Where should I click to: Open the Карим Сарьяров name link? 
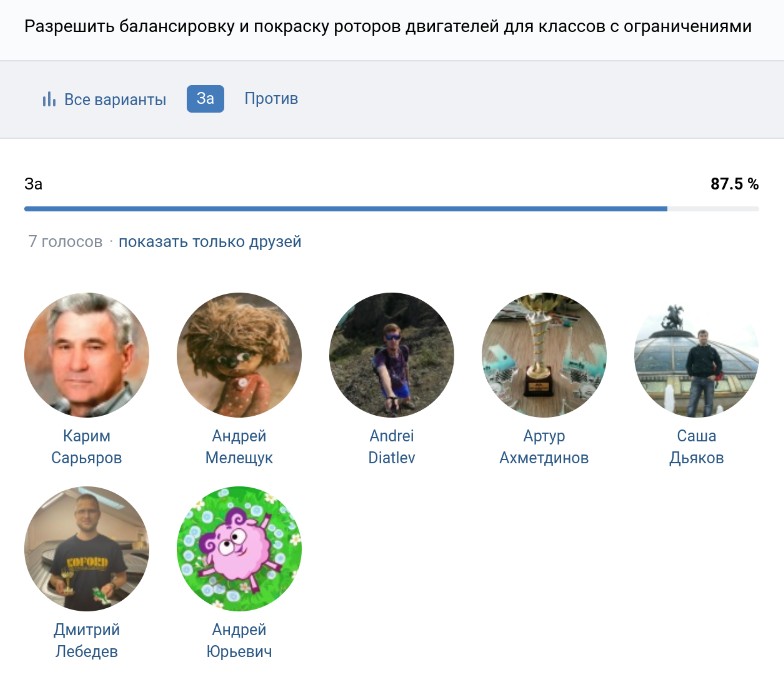[x=86, y=447]
